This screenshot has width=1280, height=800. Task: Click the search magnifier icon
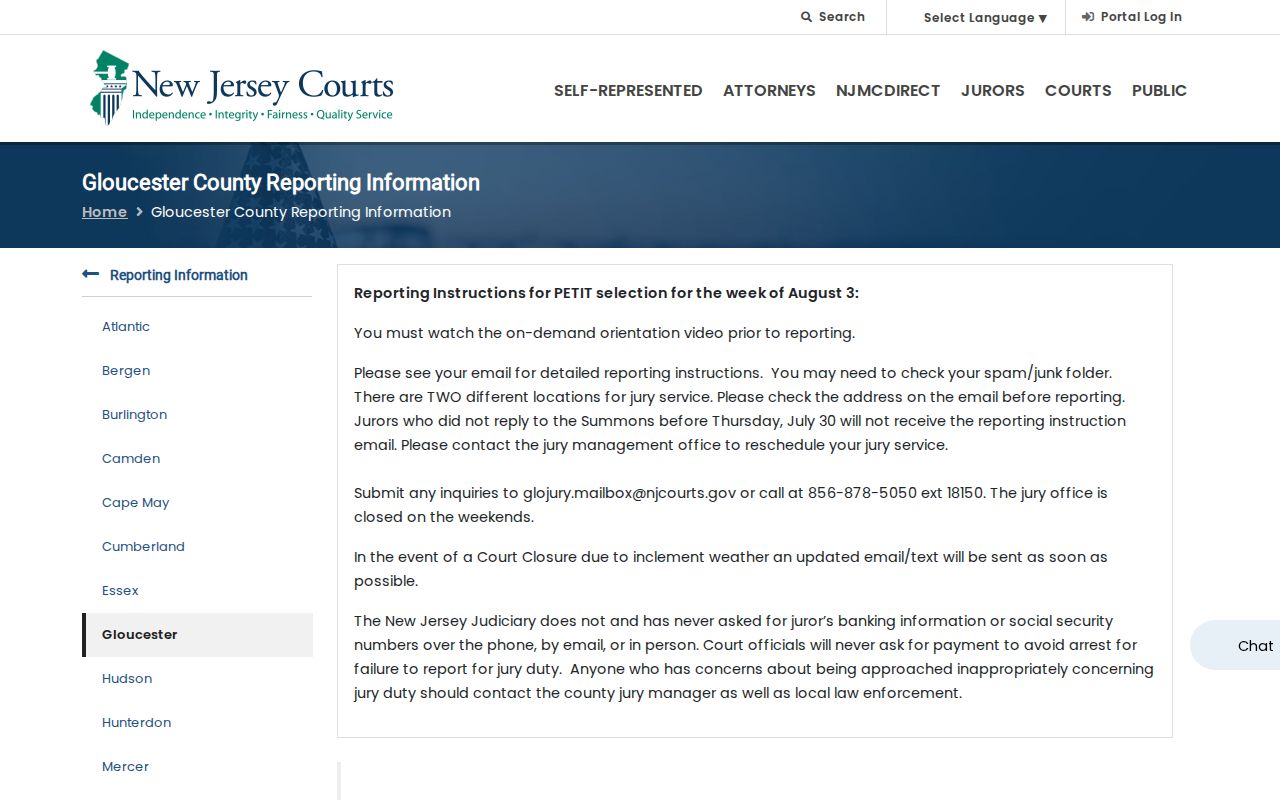click(x=806, y=17)
